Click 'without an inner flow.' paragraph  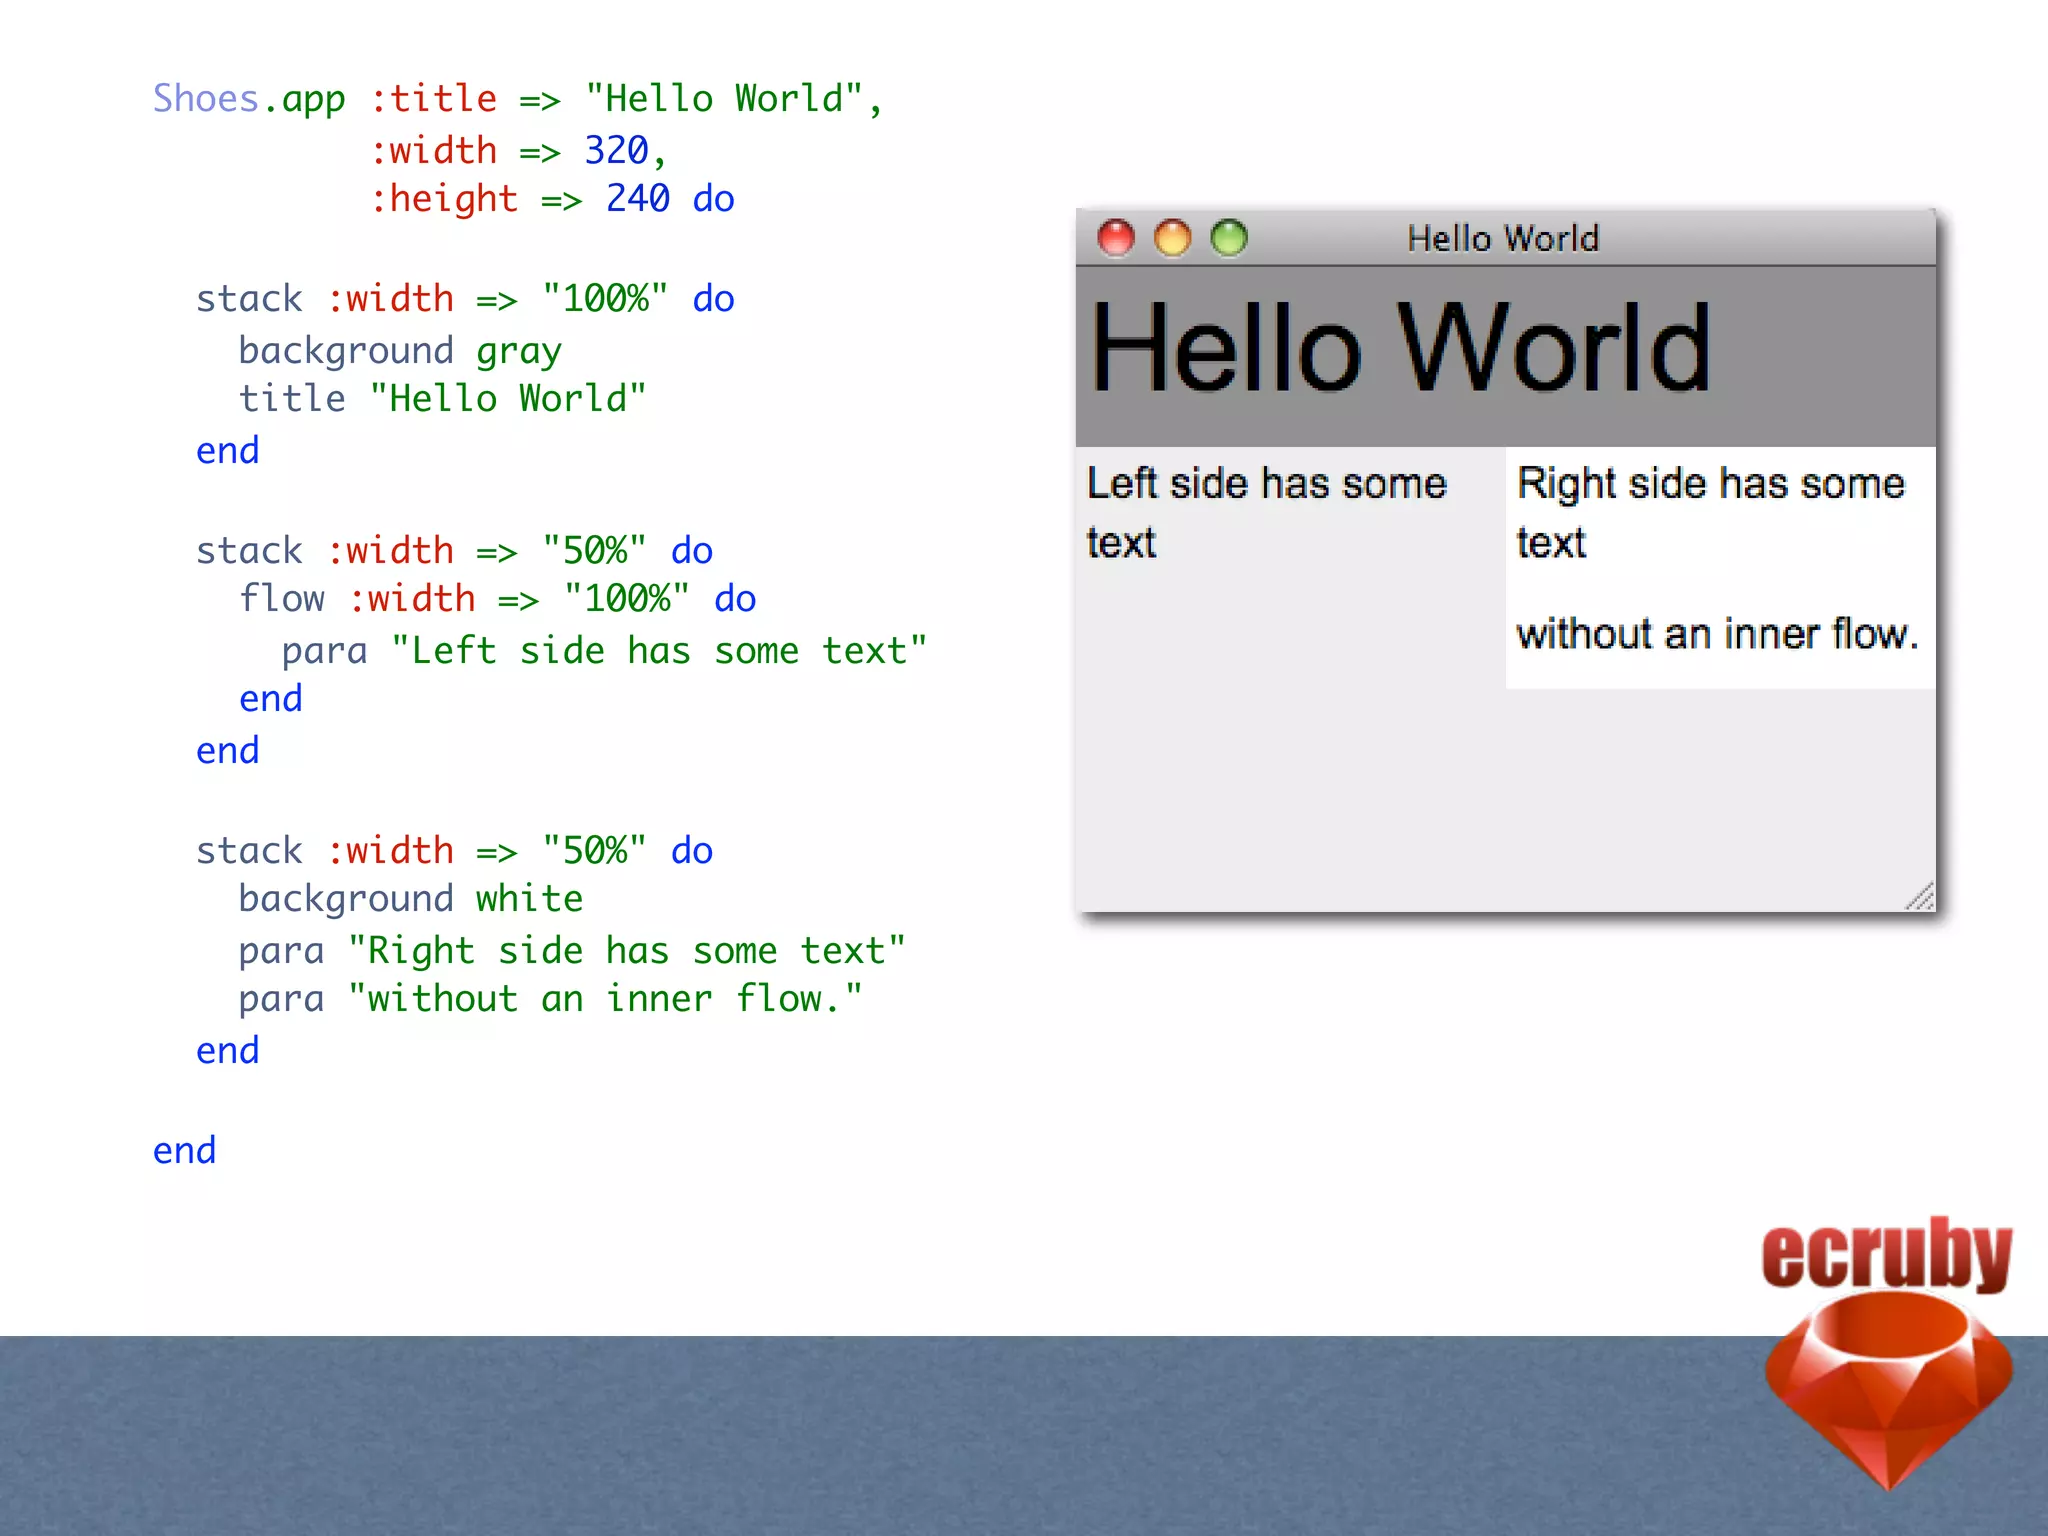[x=1716, y=634]
